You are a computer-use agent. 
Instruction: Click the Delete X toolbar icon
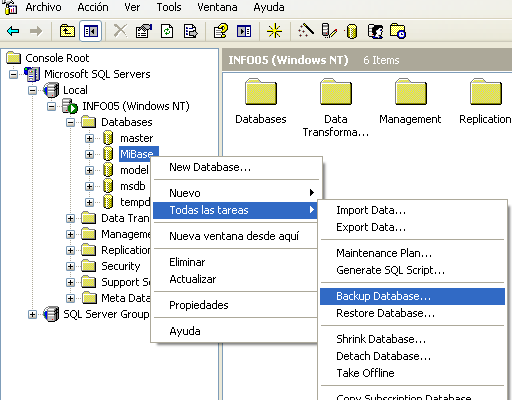[120, 31]
